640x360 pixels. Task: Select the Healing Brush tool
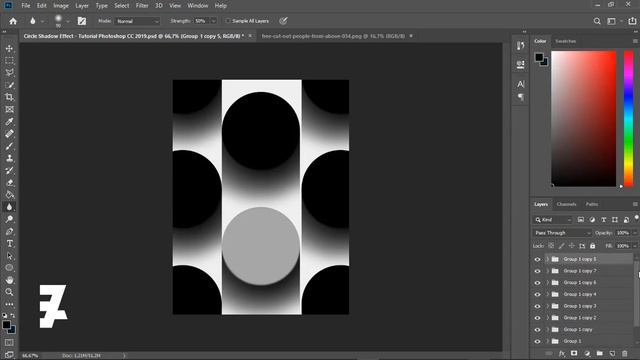(x=9, y=133)
